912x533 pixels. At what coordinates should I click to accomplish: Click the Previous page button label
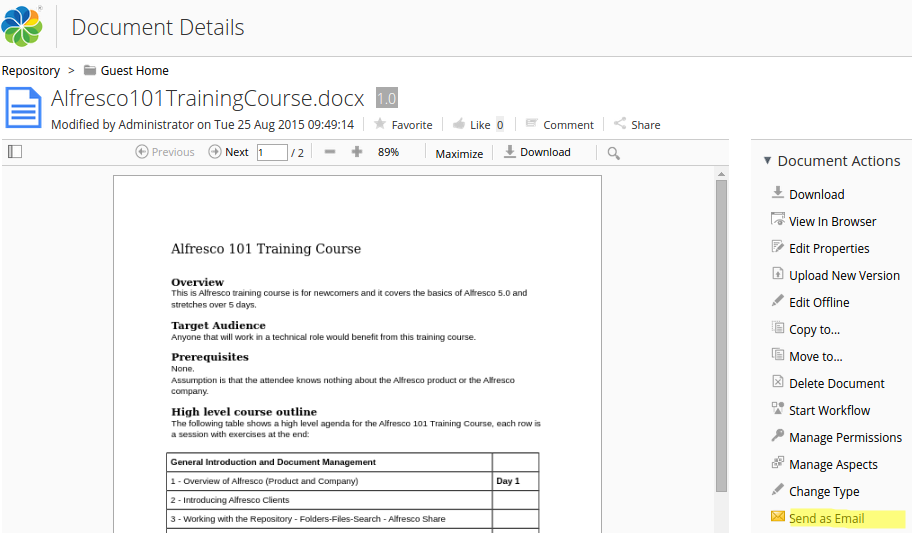tap(173, 152)
